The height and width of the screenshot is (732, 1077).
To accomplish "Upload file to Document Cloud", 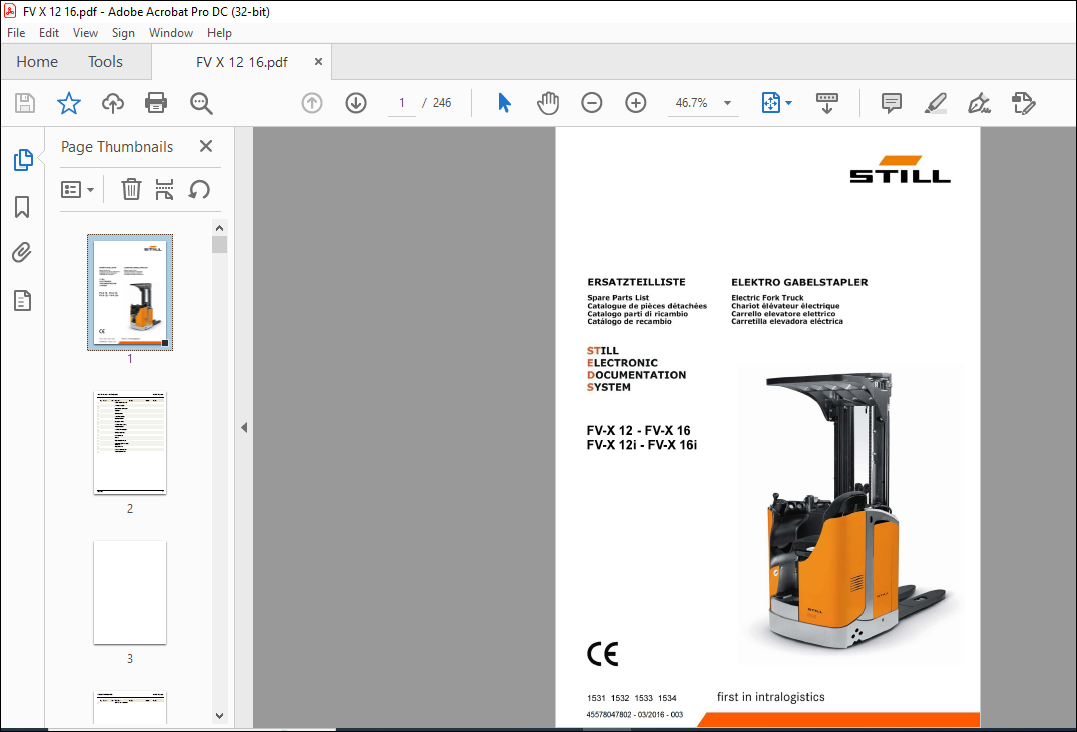I will point(113,103).
